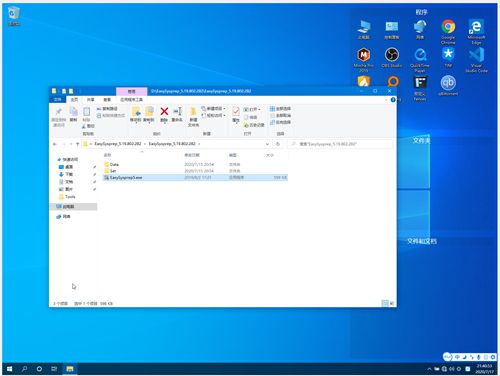Open OBS Studio desktop icon
Image resolution: width=500 pixels, height=376 pixels.
(392, 55)
